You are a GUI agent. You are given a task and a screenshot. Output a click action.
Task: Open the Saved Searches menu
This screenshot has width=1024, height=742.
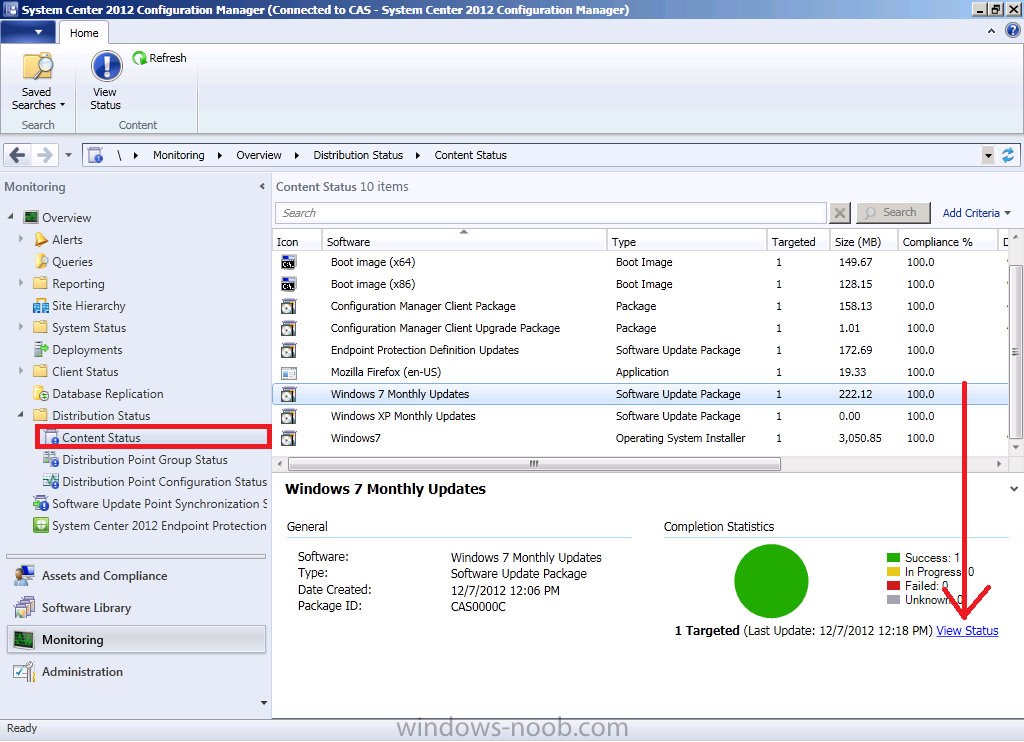coord(38,82)
